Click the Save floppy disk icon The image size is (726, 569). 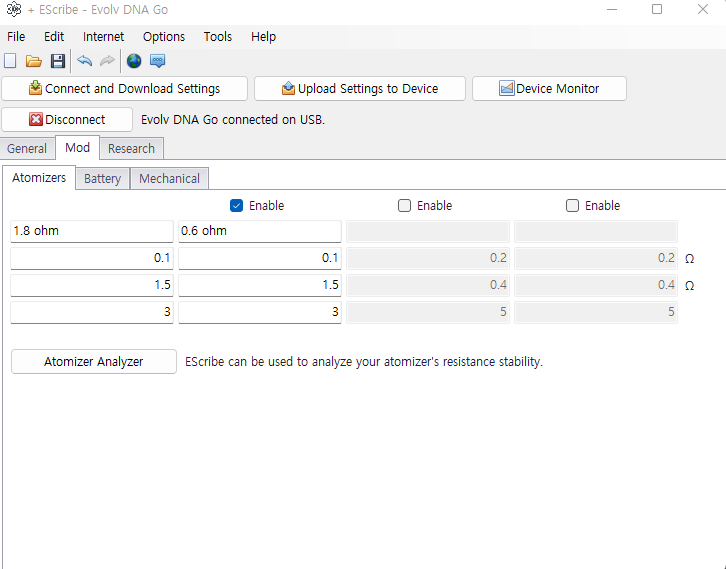[x=57, y=61]
